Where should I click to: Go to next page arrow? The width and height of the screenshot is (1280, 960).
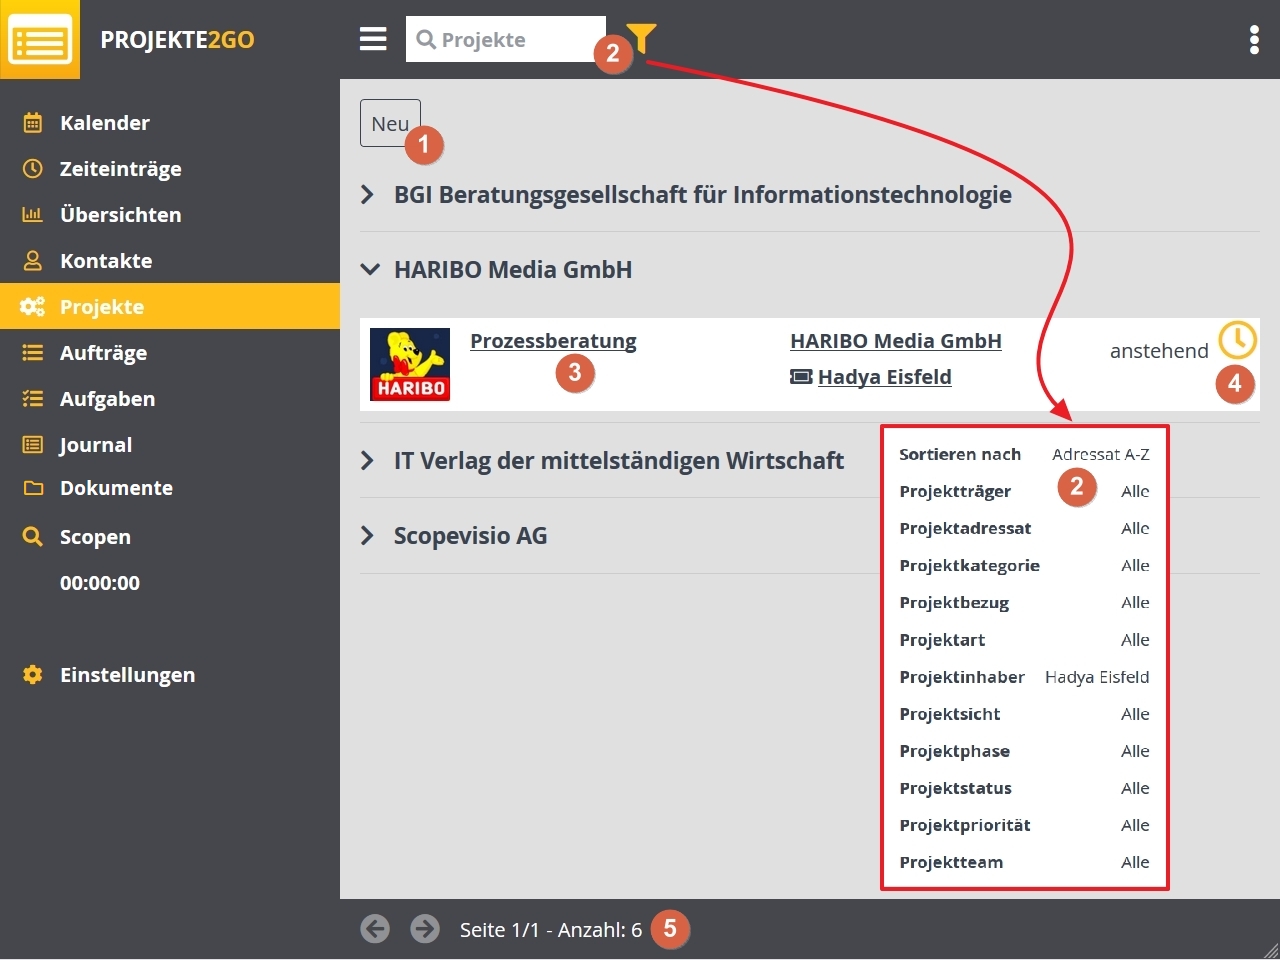(425, 929)
